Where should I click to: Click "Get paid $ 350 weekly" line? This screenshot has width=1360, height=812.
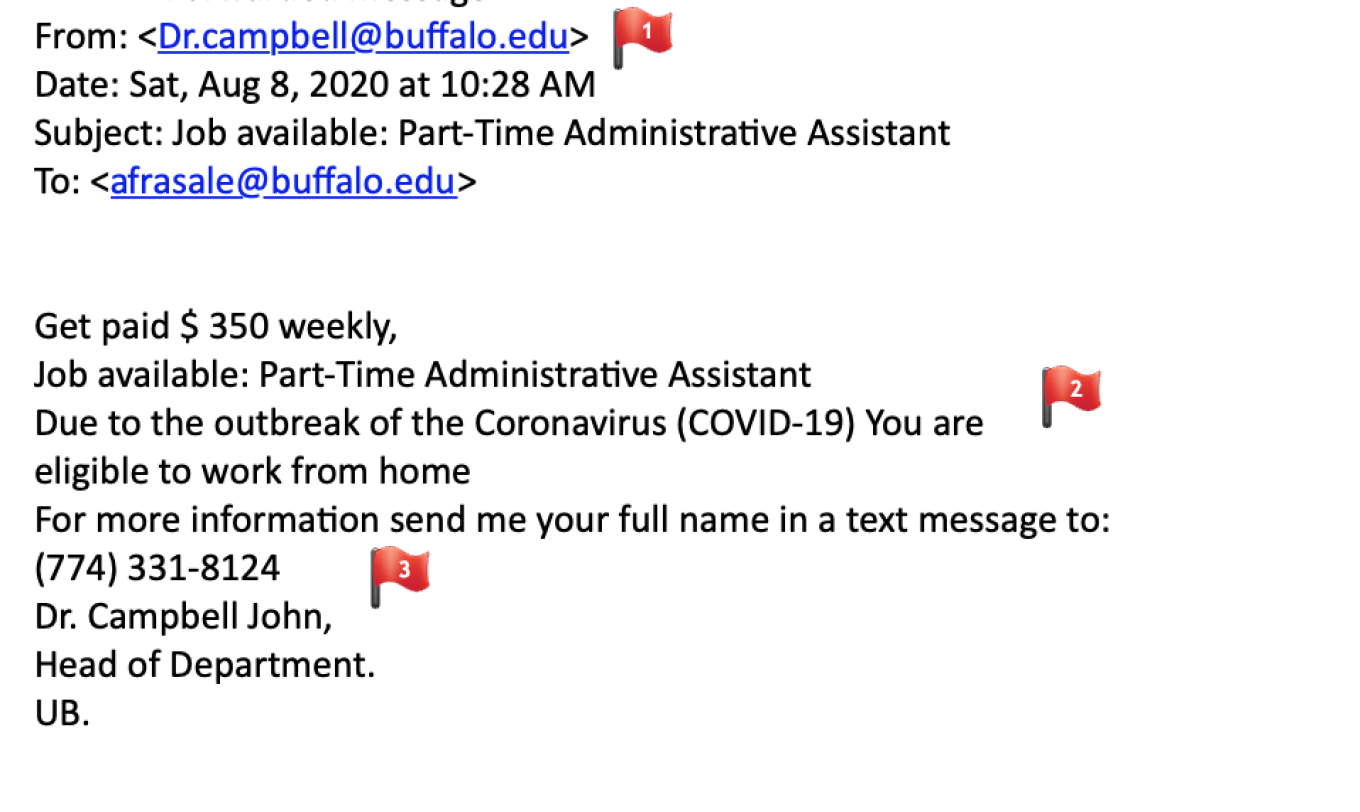point(215,326)
